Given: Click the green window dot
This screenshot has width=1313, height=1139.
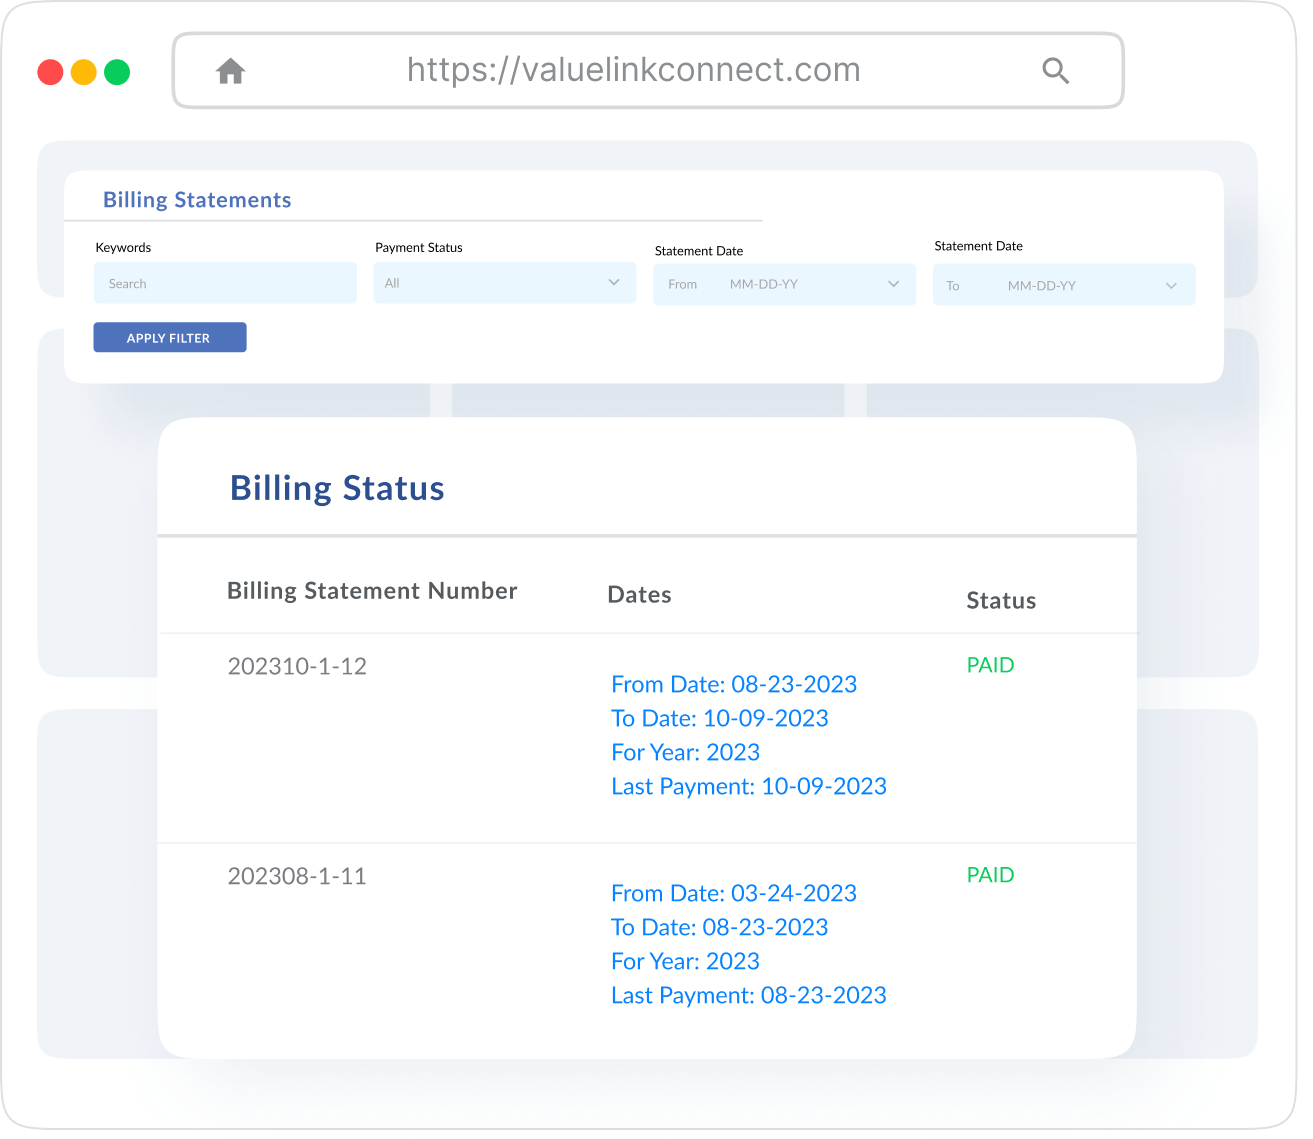Looking at the screenshot, I should 117,72.
